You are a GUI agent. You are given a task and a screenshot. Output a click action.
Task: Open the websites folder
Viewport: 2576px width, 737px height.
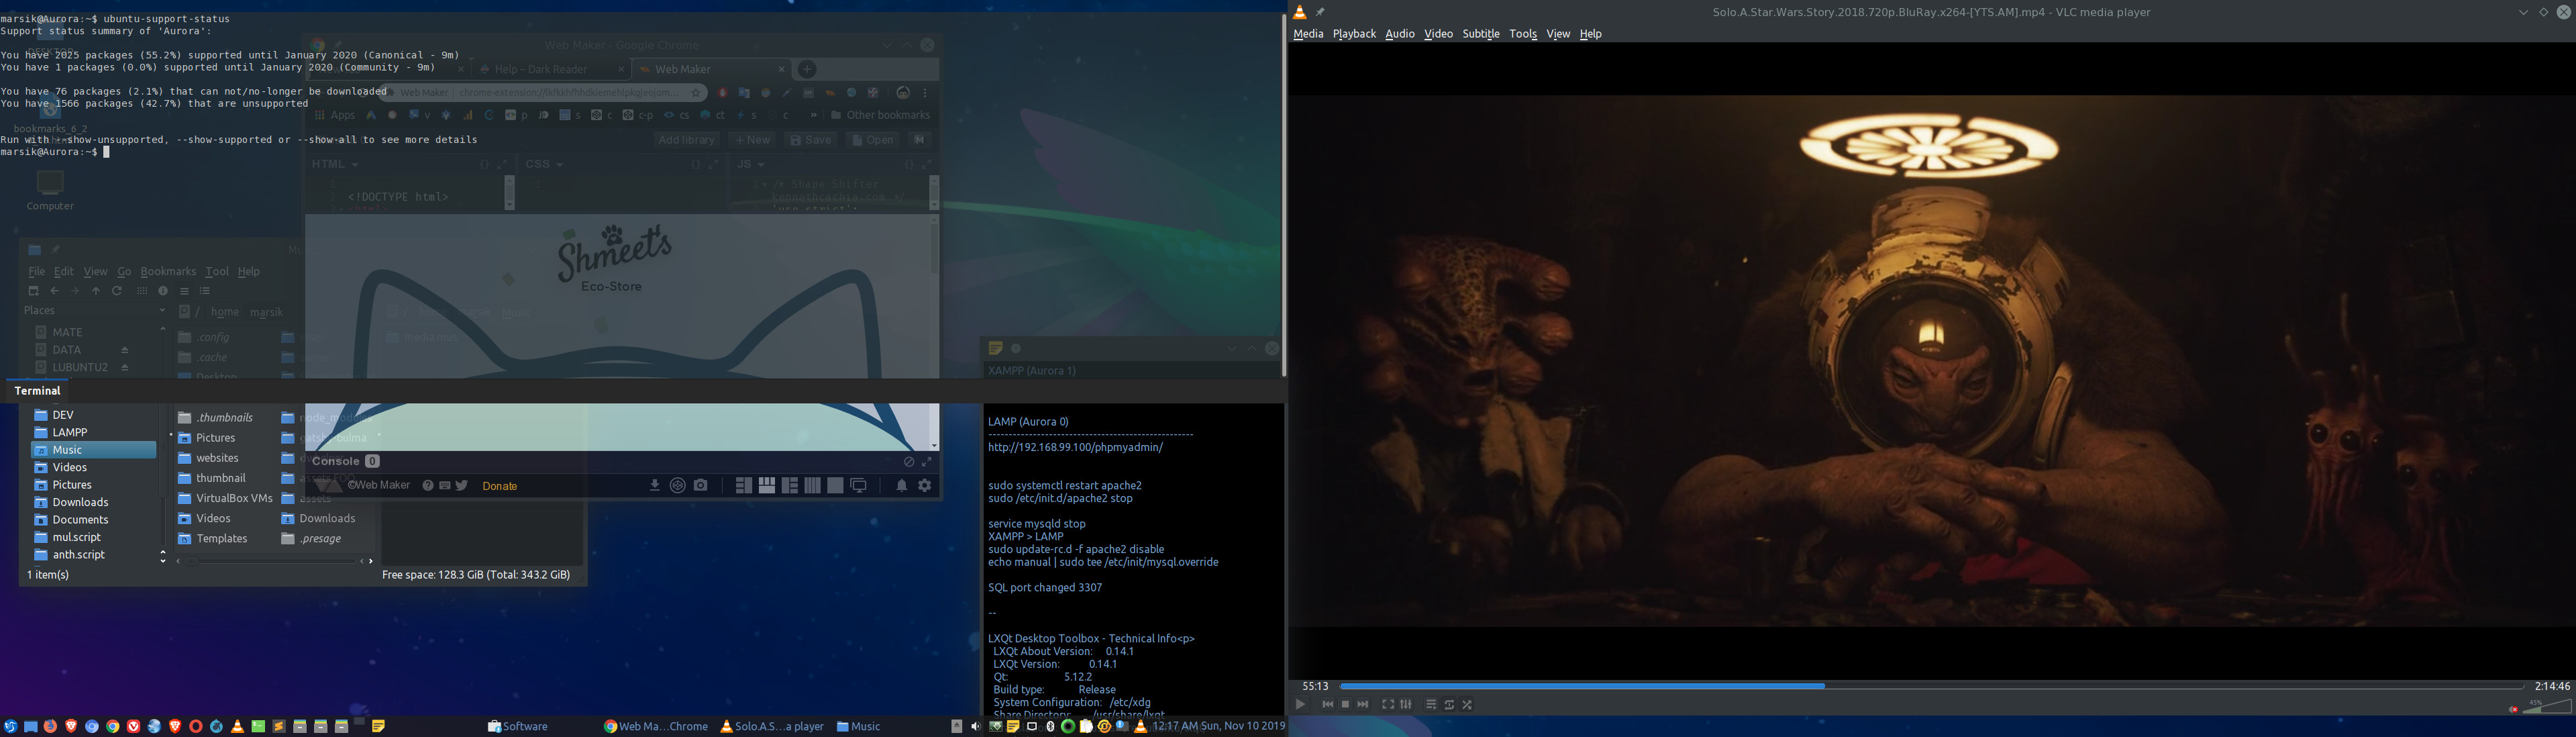coord(209,458)
